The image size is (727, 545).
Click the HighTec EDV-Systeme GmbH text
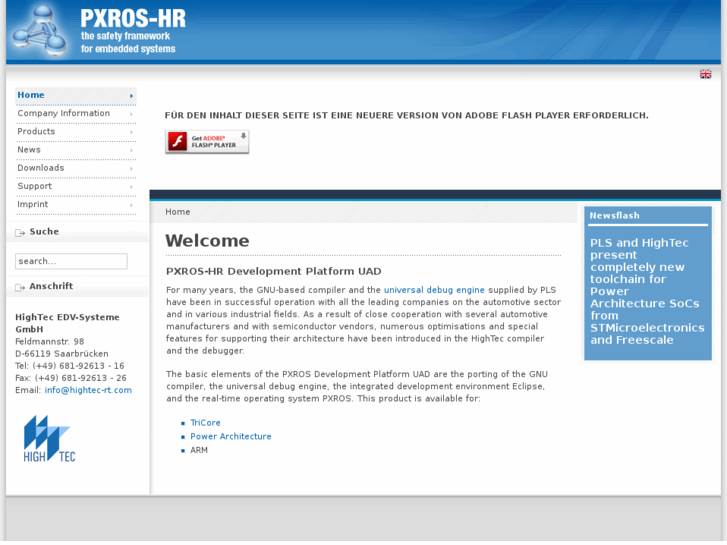tap(67, 323)
